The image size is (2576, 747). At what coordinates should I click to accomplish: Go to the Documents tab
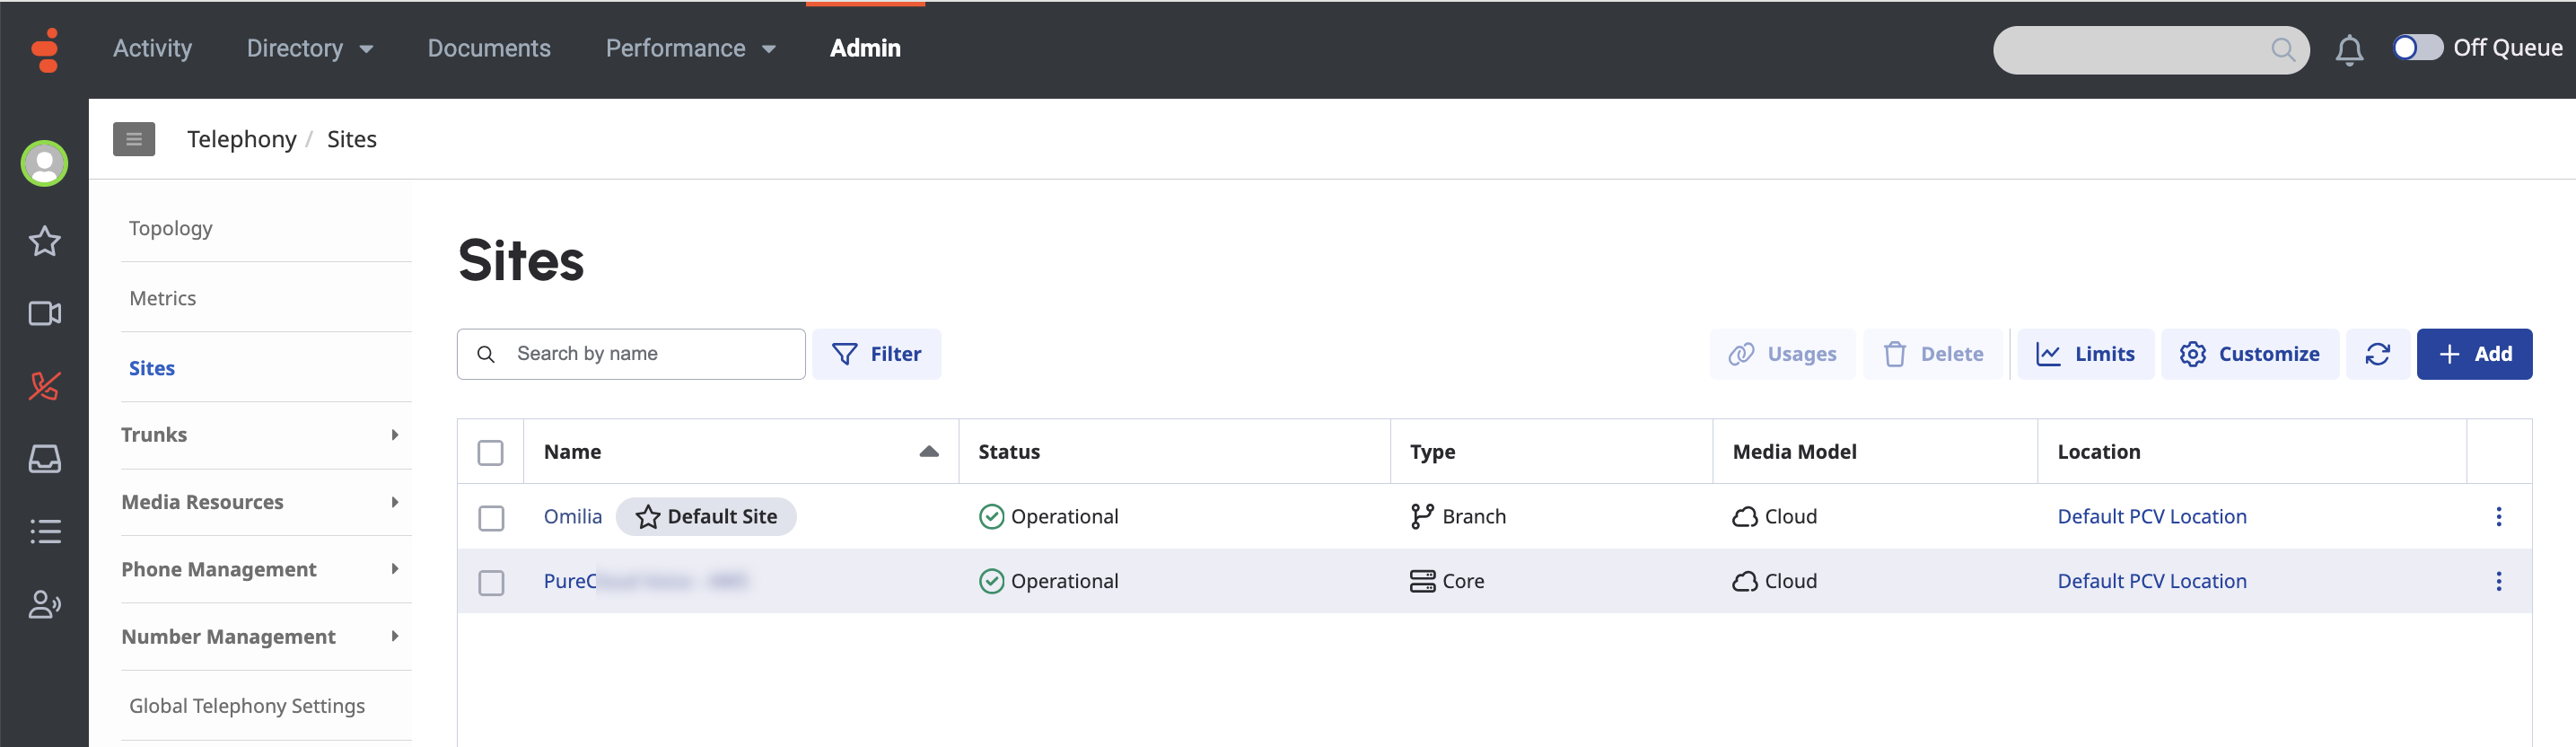(x=488, y=49)
